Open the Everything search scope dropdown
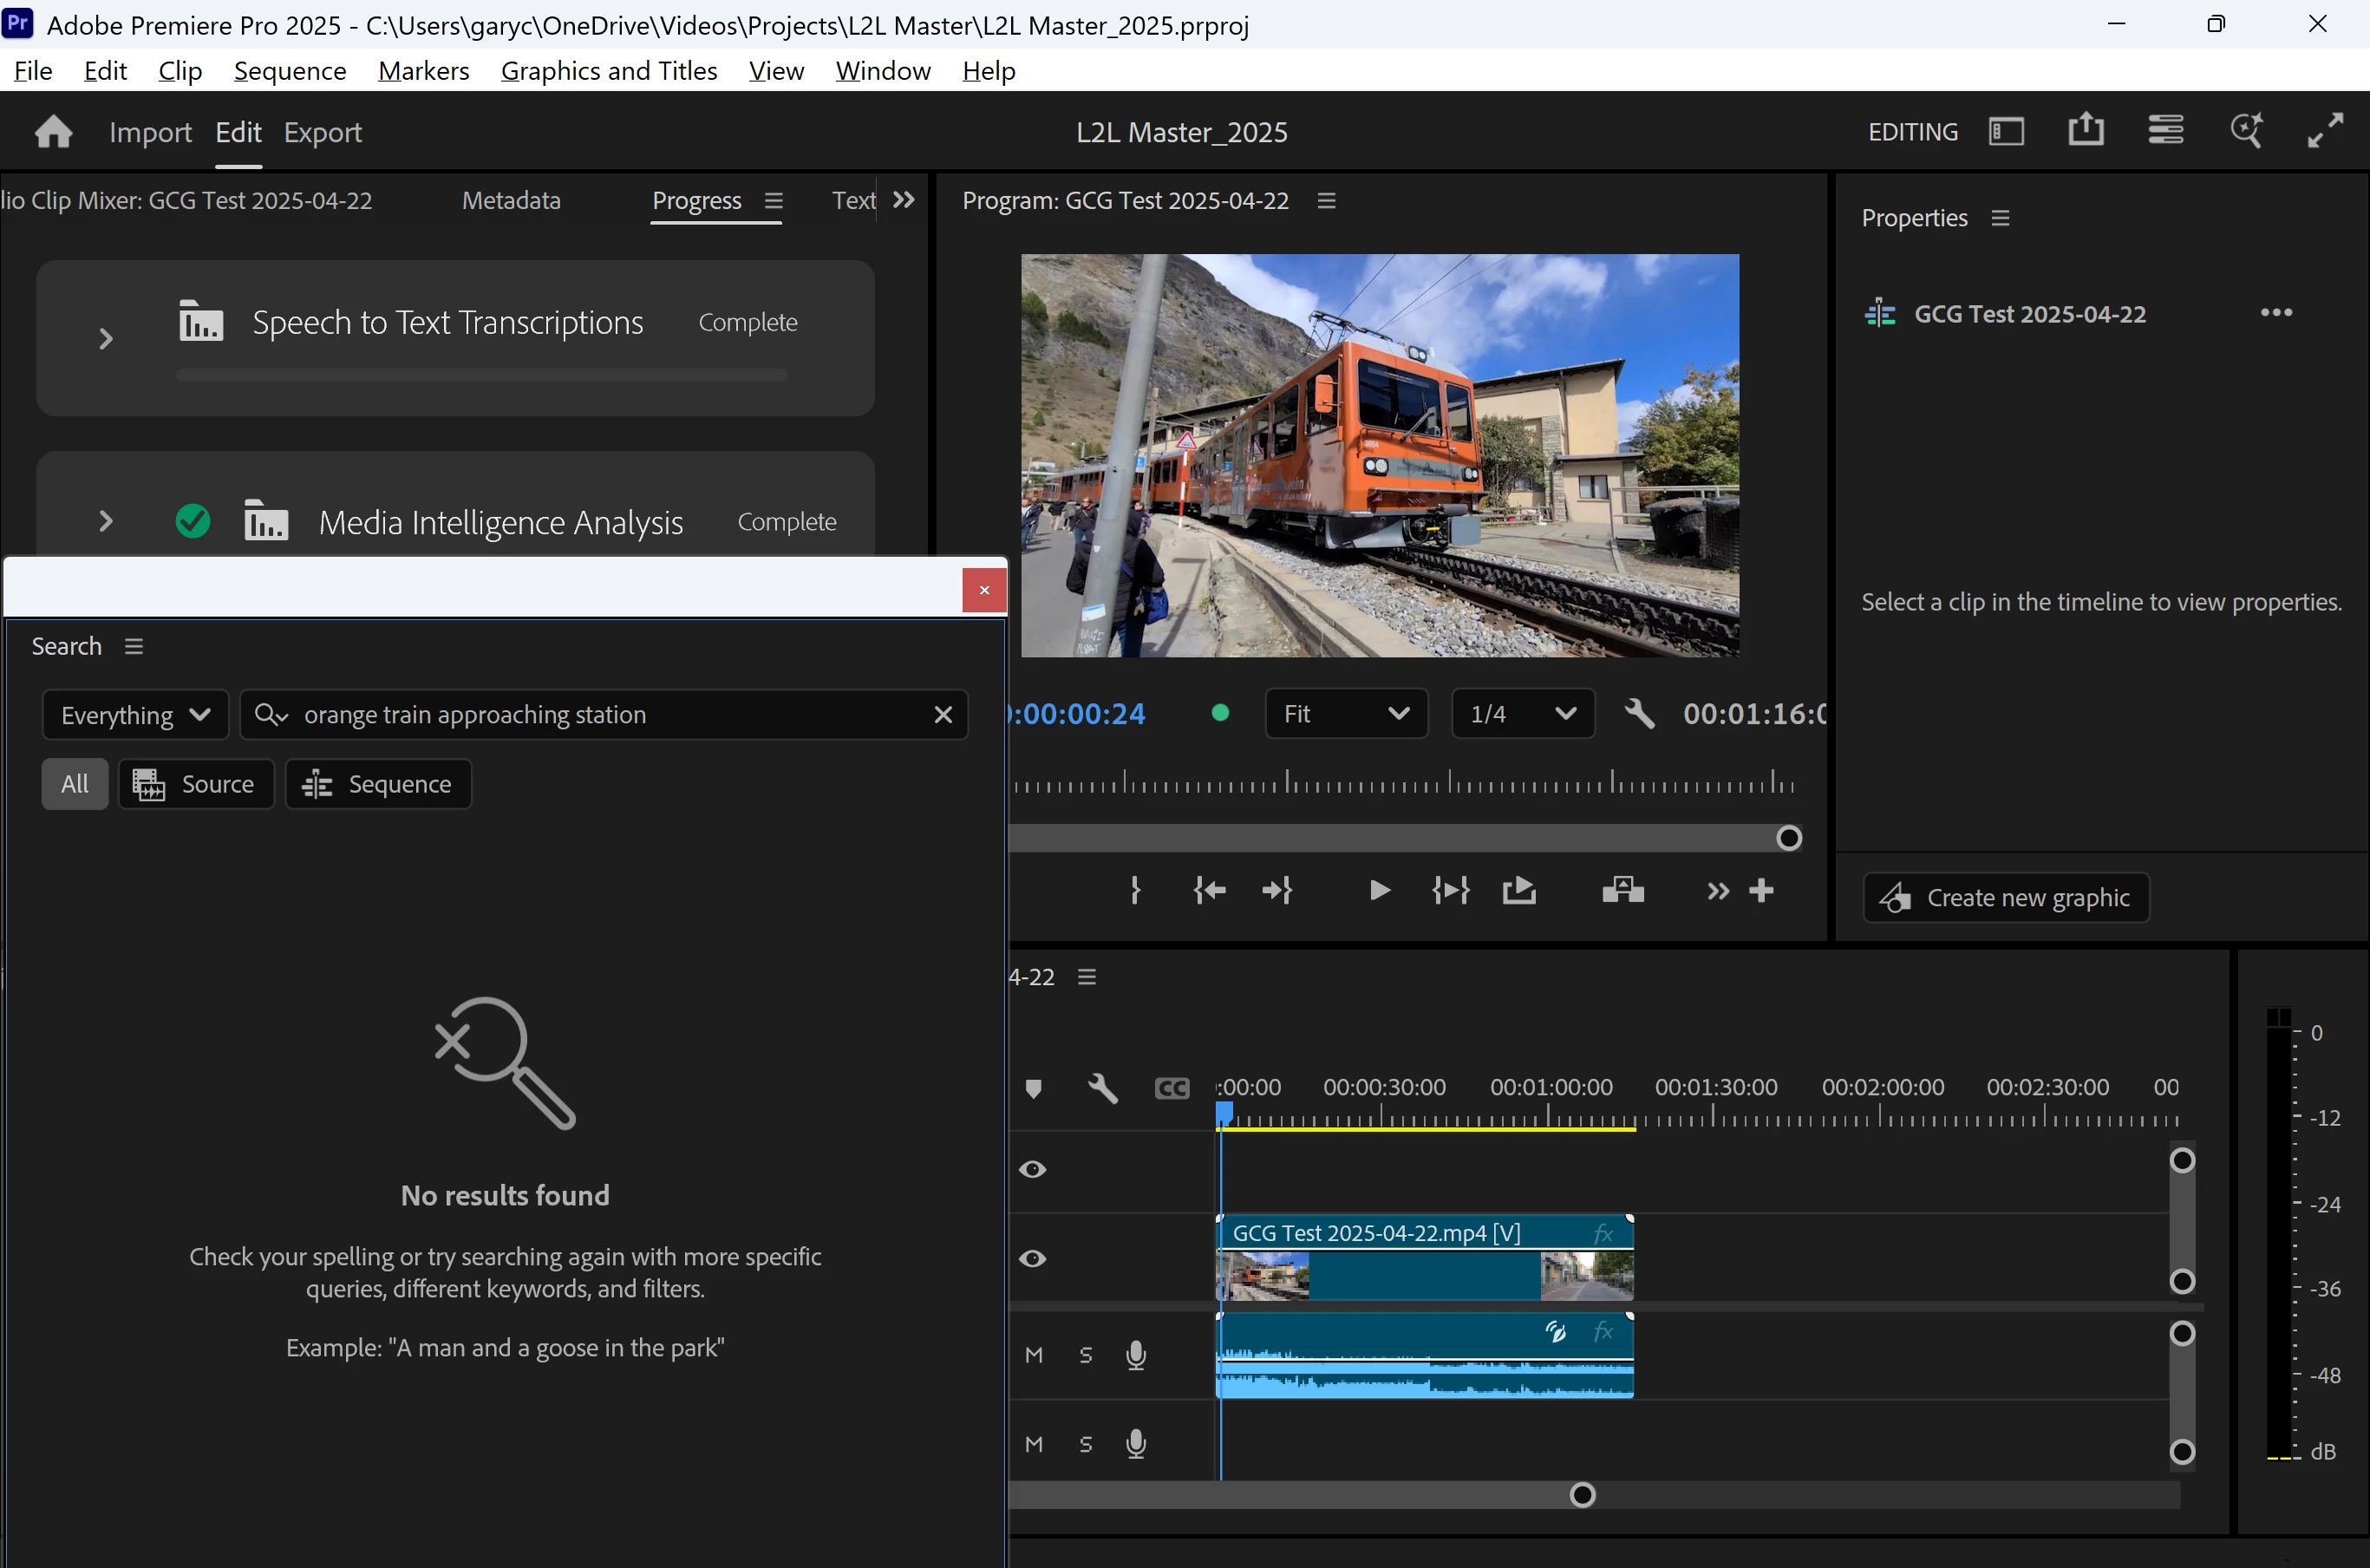2370x1568 pixels. (x=135, y=715)
